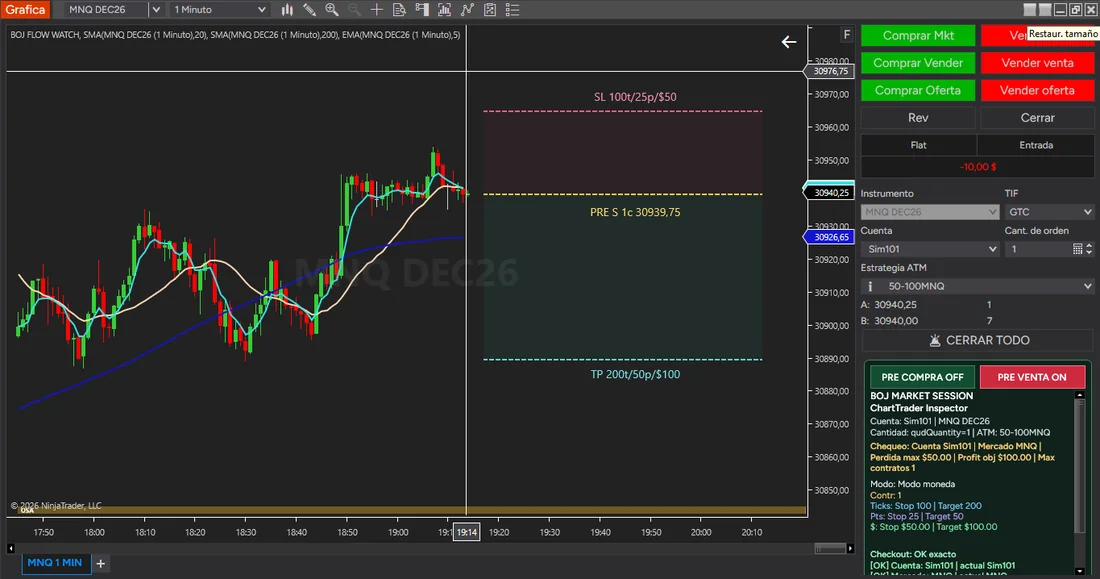Image resolution: width=1100 pixels, height=579 pixels.
Task: Click the Comprar Oferta button
Action: pyautogui.click(x=918, y=90)
